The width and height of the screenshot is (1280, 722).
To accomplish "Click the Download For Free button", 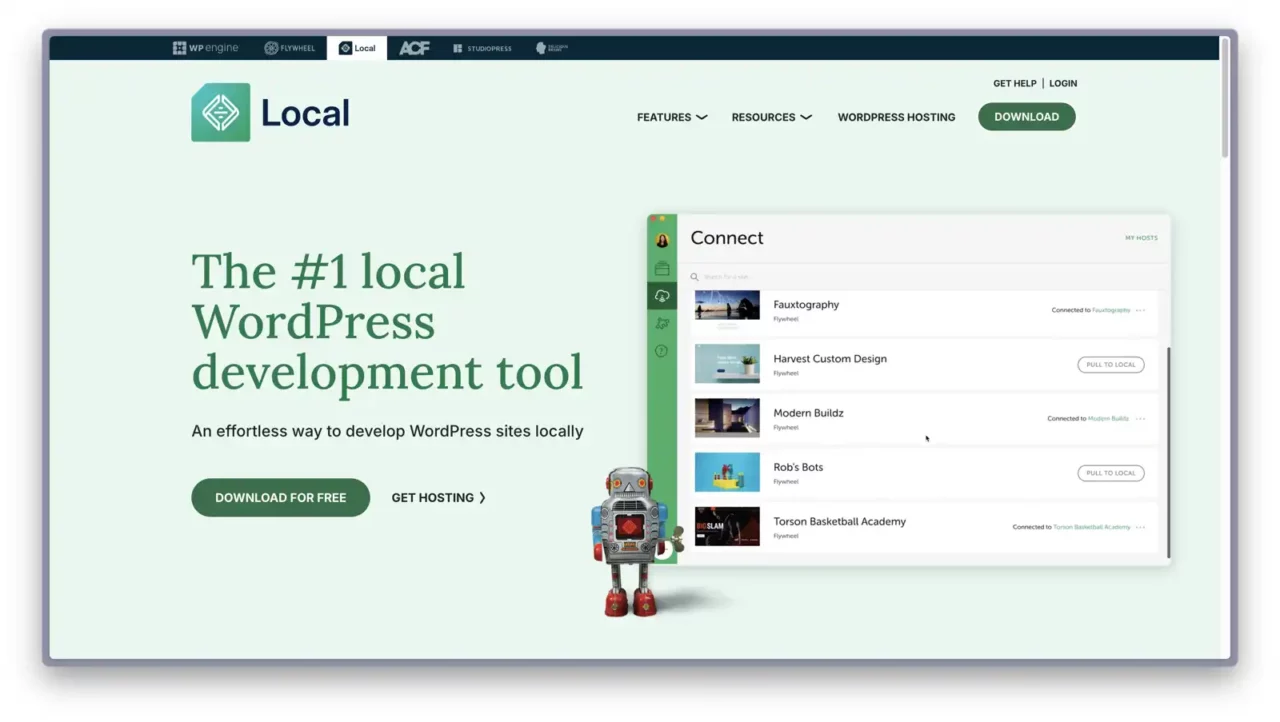I will pos(280,497).
